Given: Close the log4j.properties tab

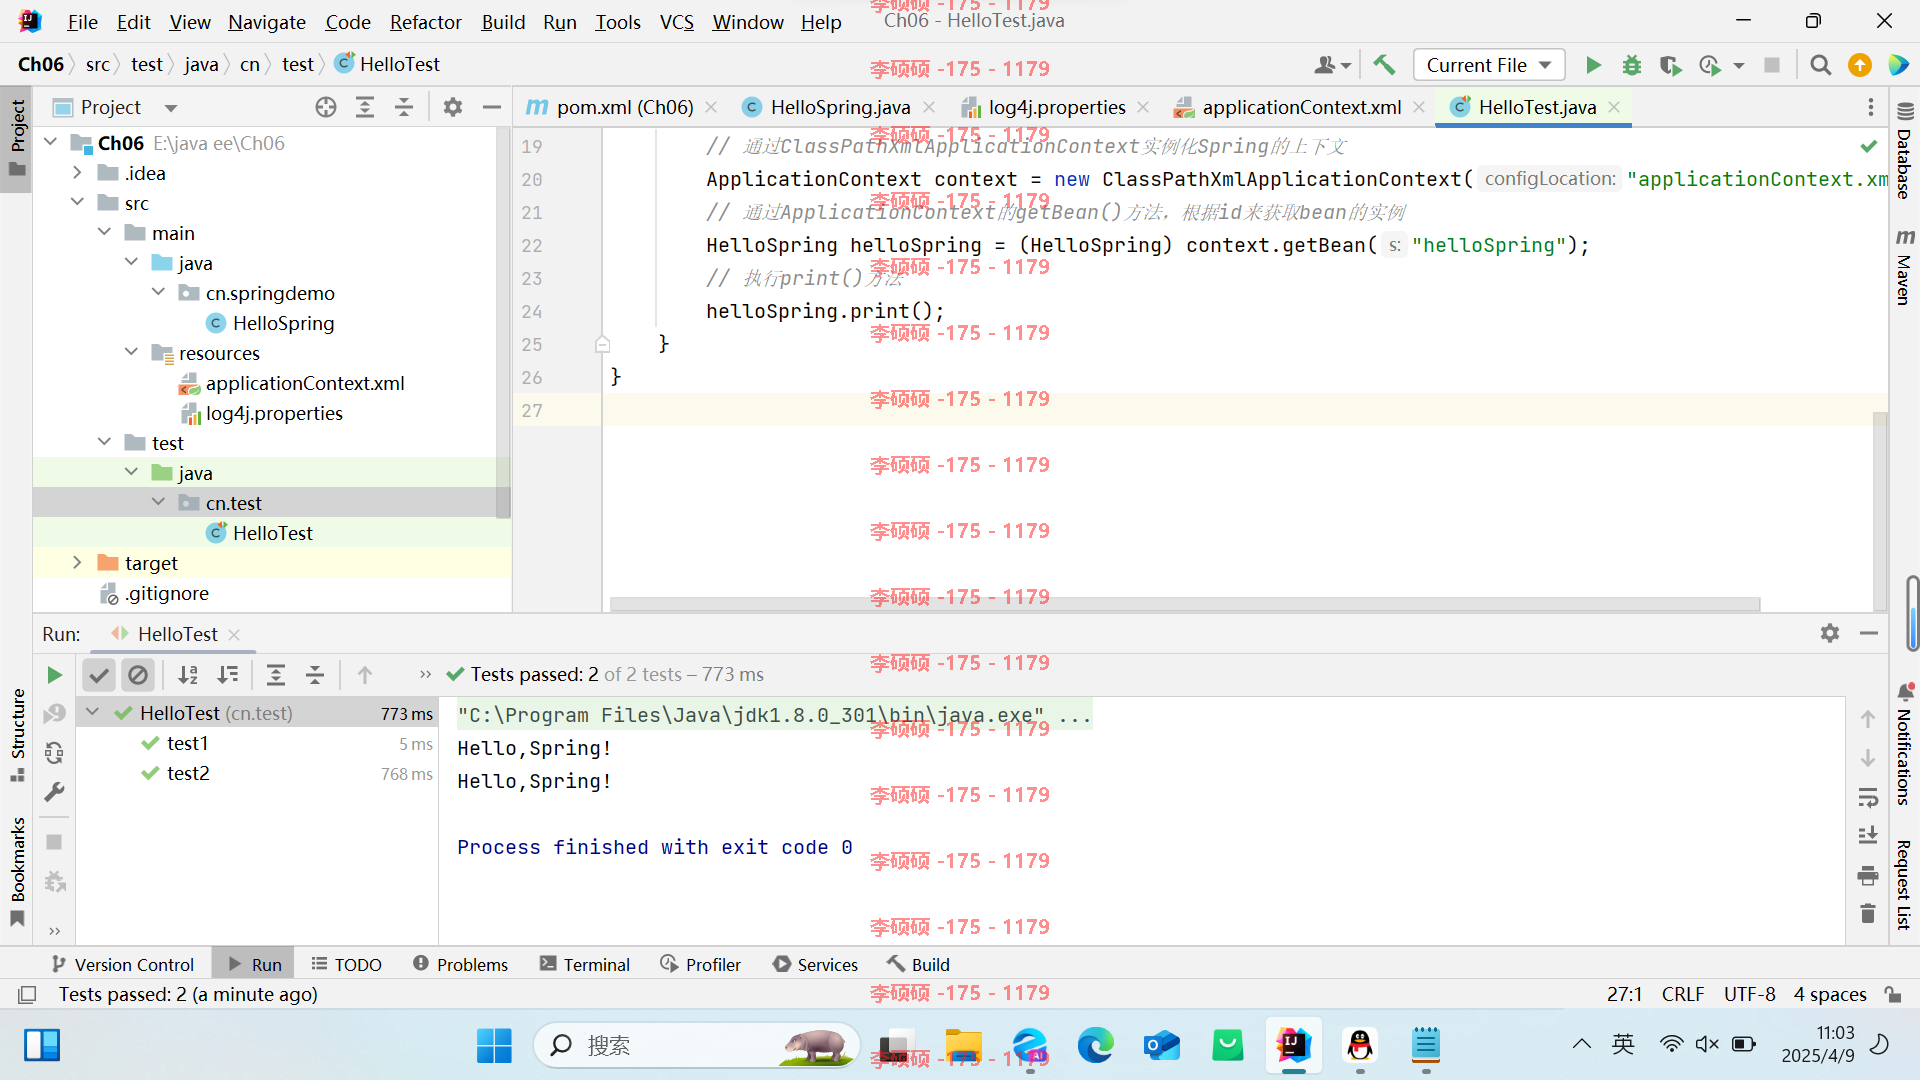Looking at the screenshot, I should pos(1143,107).
